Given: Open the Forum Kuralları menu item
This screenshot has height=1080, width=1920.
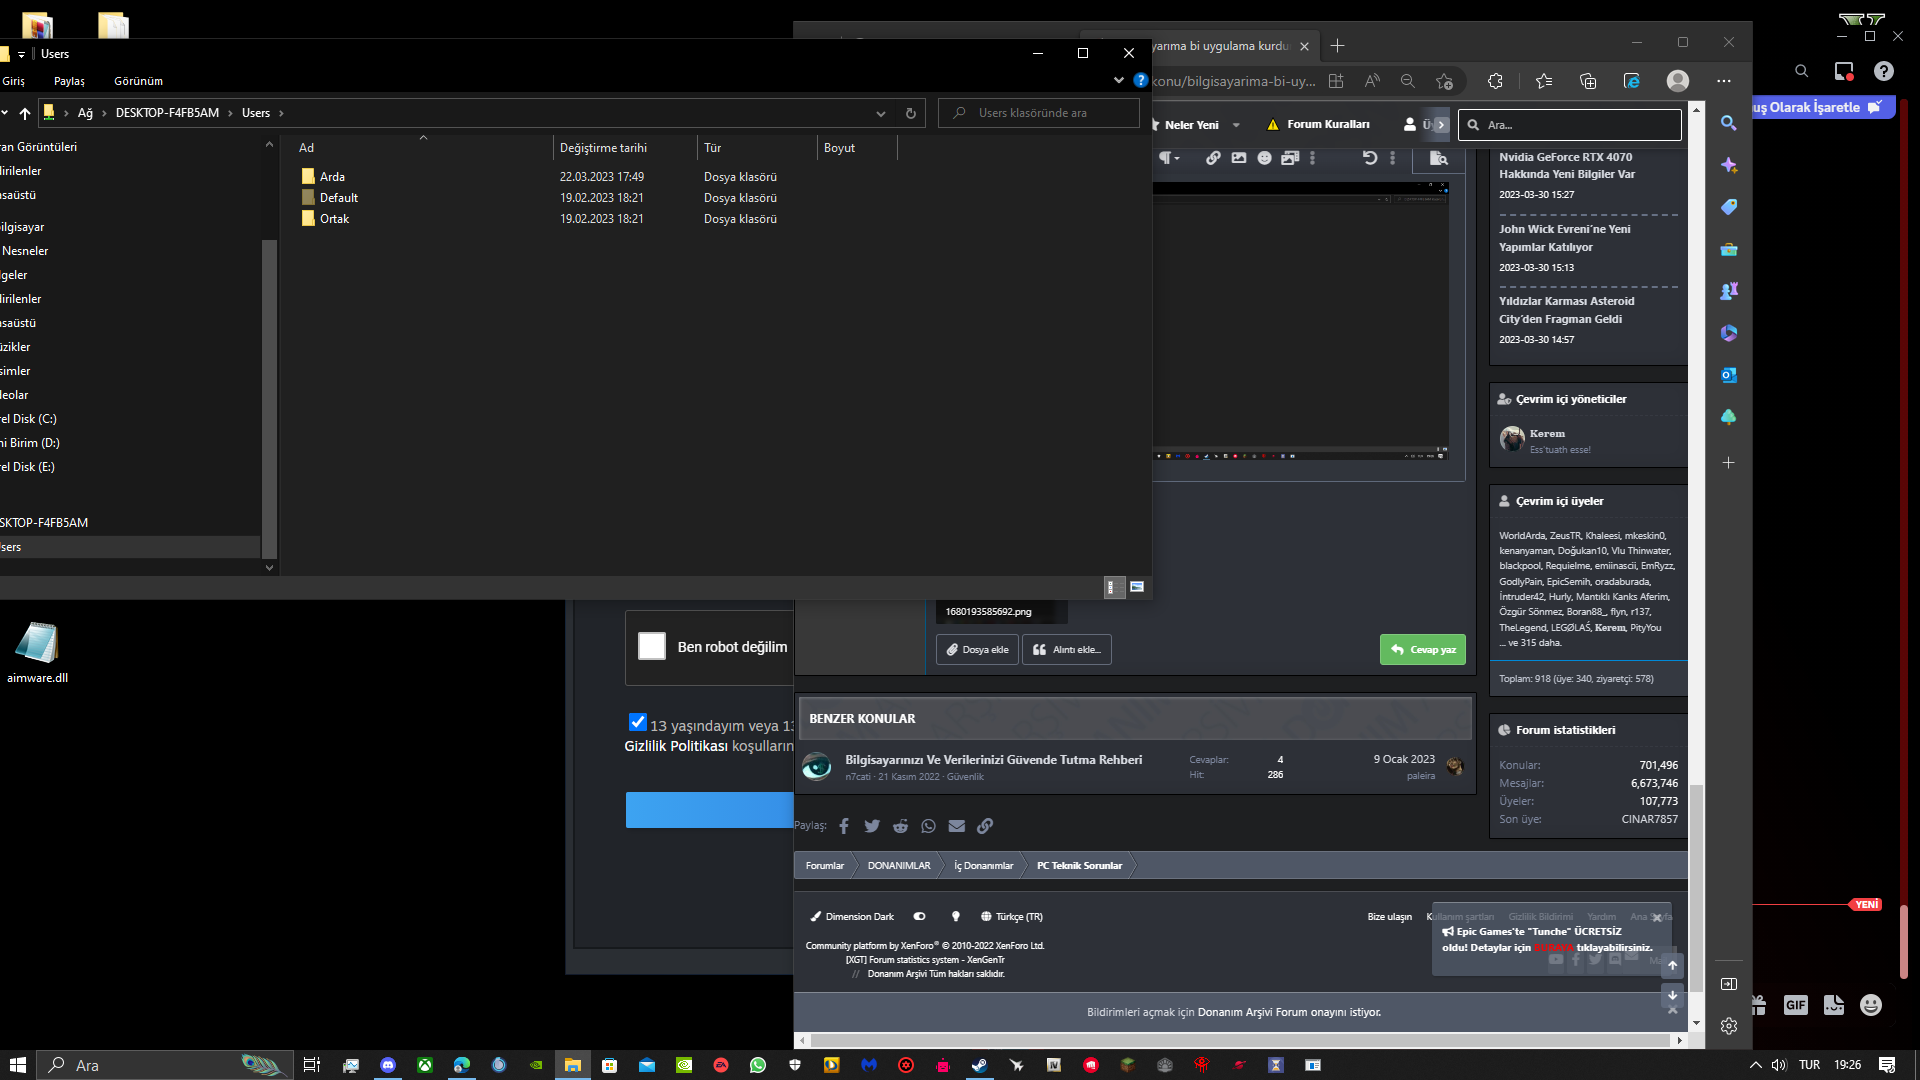Looking at the screenshot, I should tap(1318, 124).
